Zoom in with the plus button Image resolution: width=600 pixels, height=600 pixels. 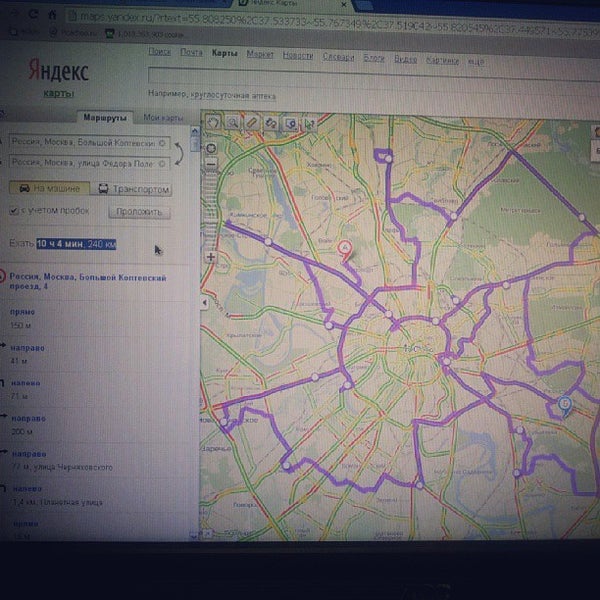(x=210, y=257)
